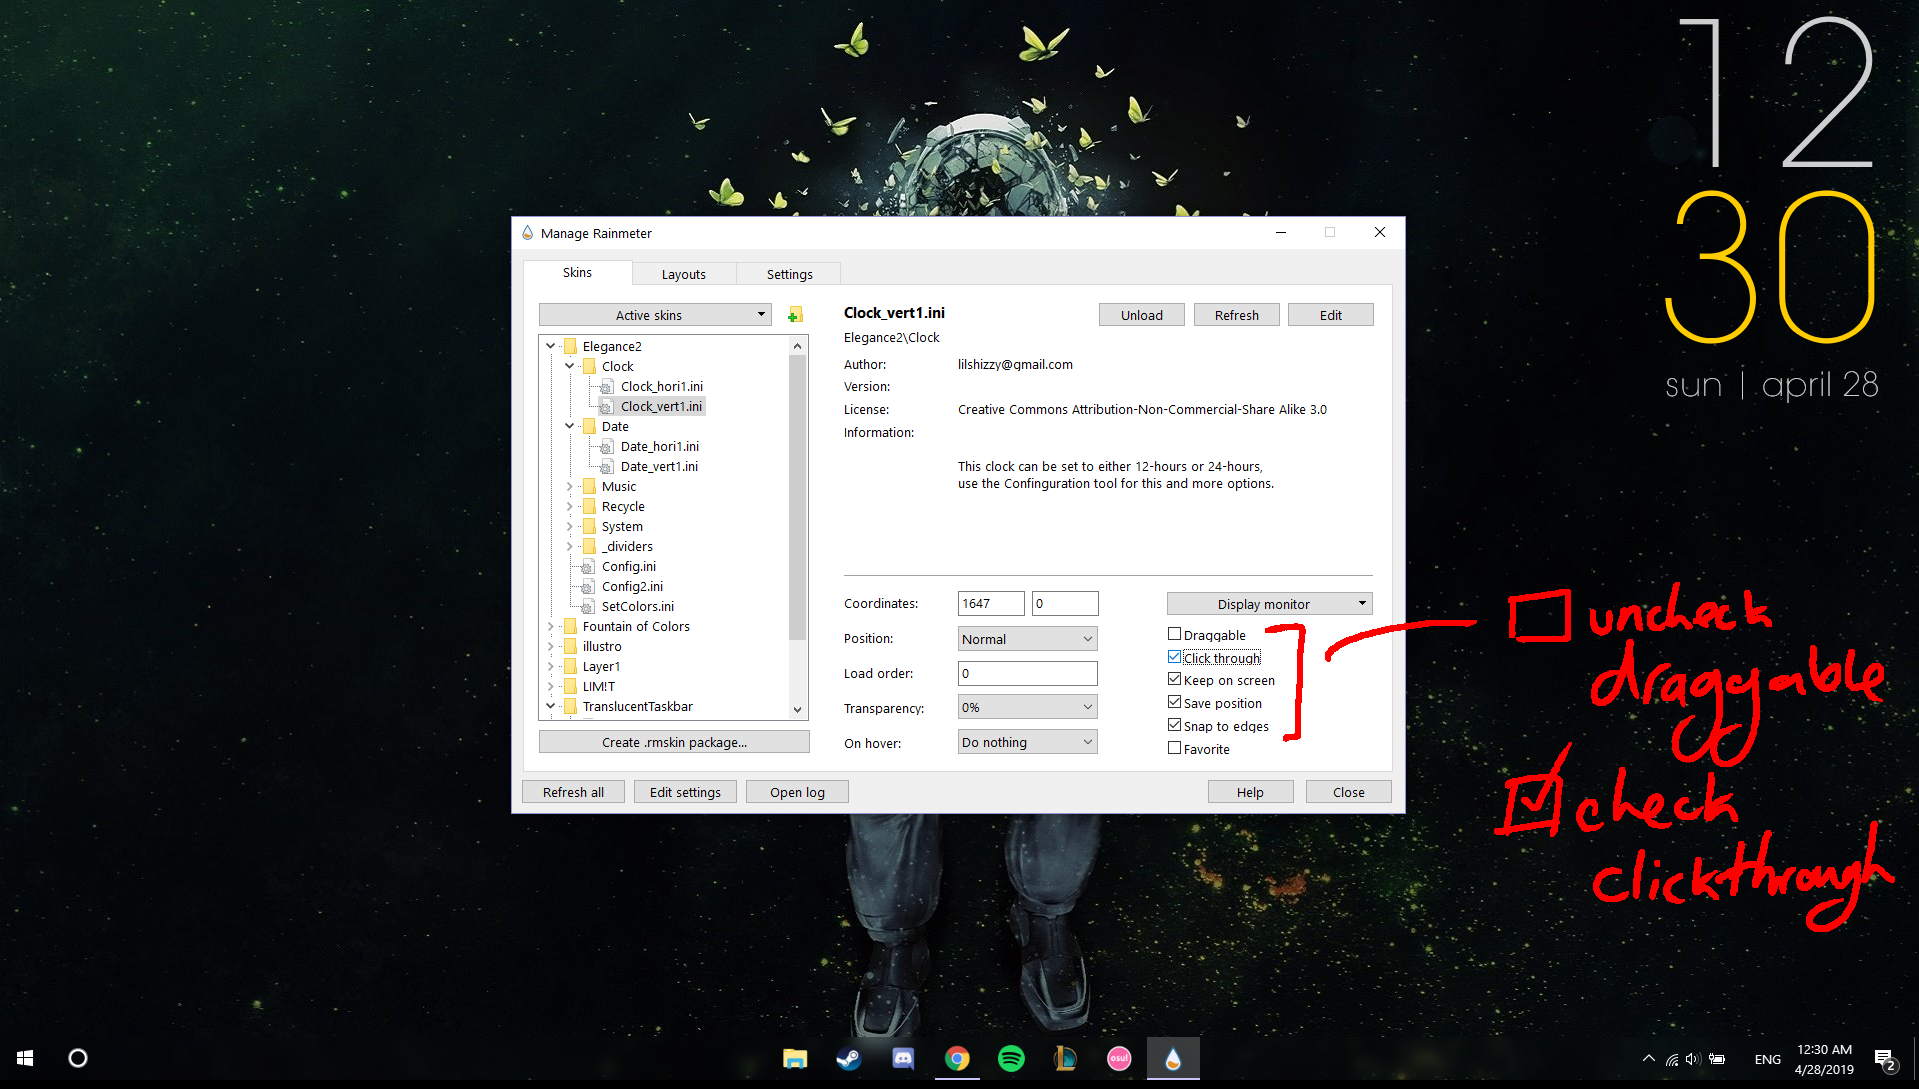Toggle the Click through checkbox

pos(1175,657)
